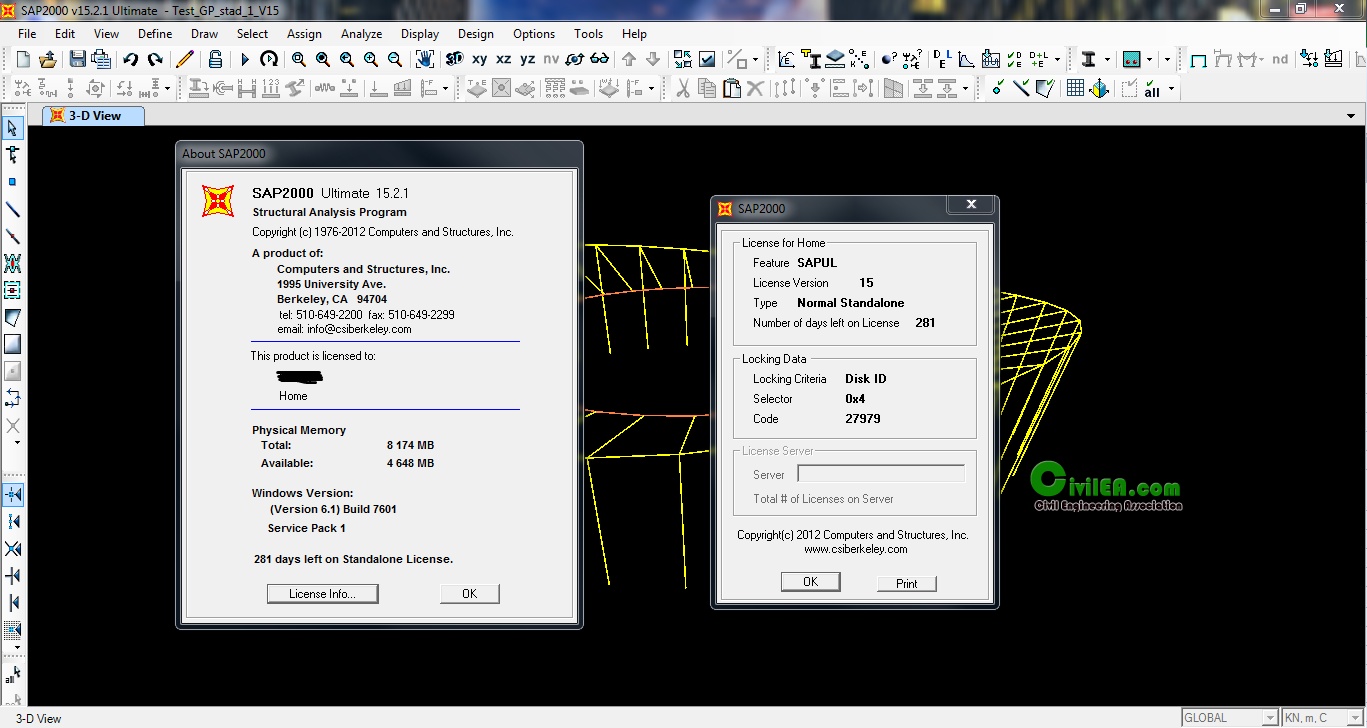Screen dimensions: 1367x728
Task: Click the Select All 'all' icon
Action: [x=1152, y=89]
